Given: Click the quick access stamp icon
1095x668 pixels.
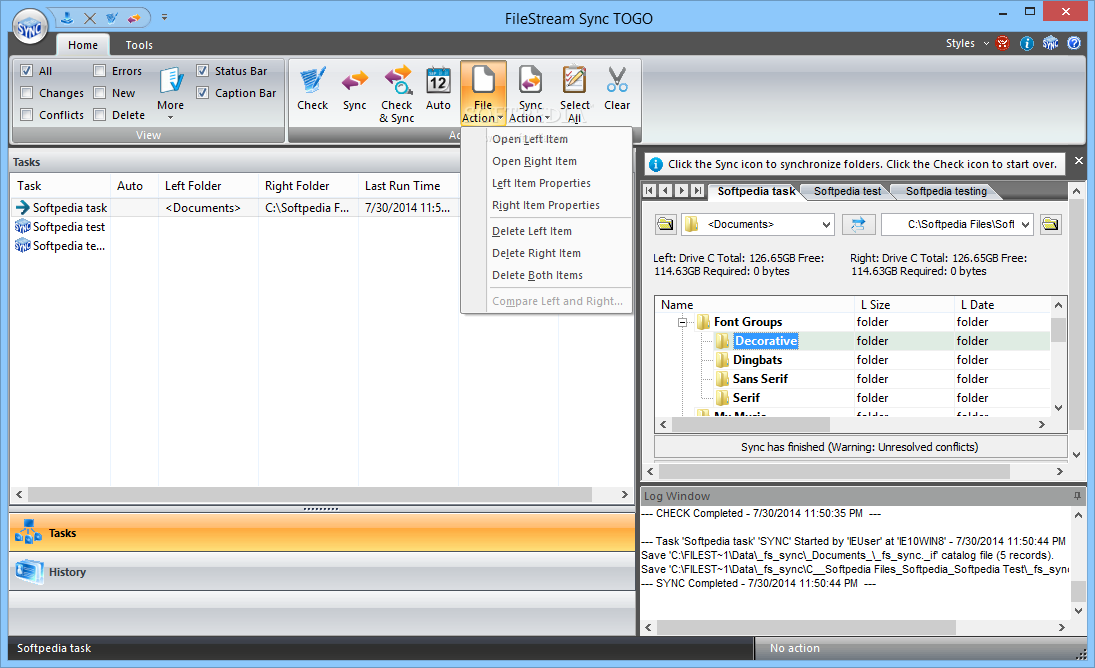Looking at the screenshot, I should coord(67,17).
